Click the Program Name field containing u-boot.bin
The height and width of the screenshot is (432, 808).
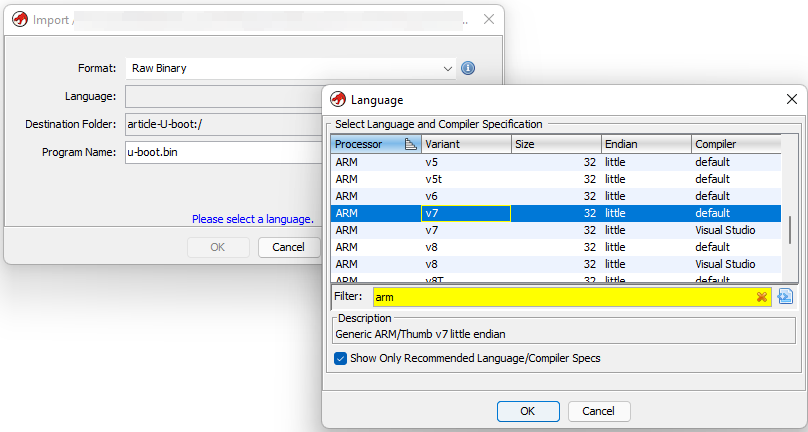pyautogui.click(x=223, y=152)
